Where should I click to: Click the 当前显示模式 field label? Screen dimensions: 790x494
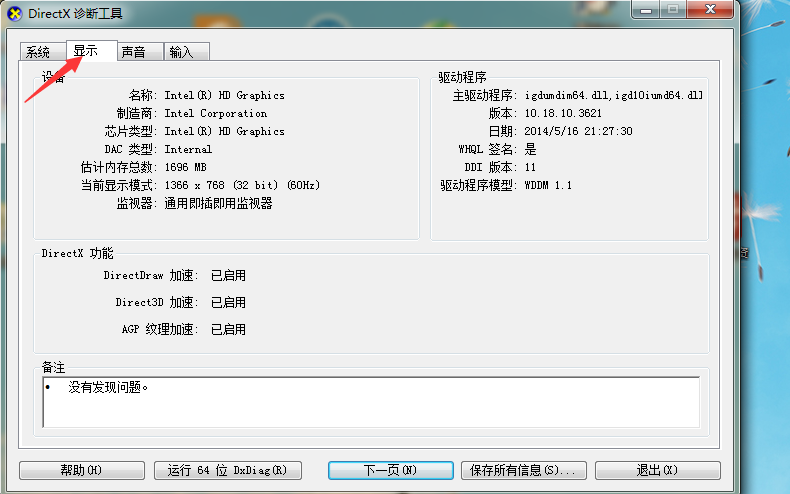pyautogui.click(x=119, y=186)
